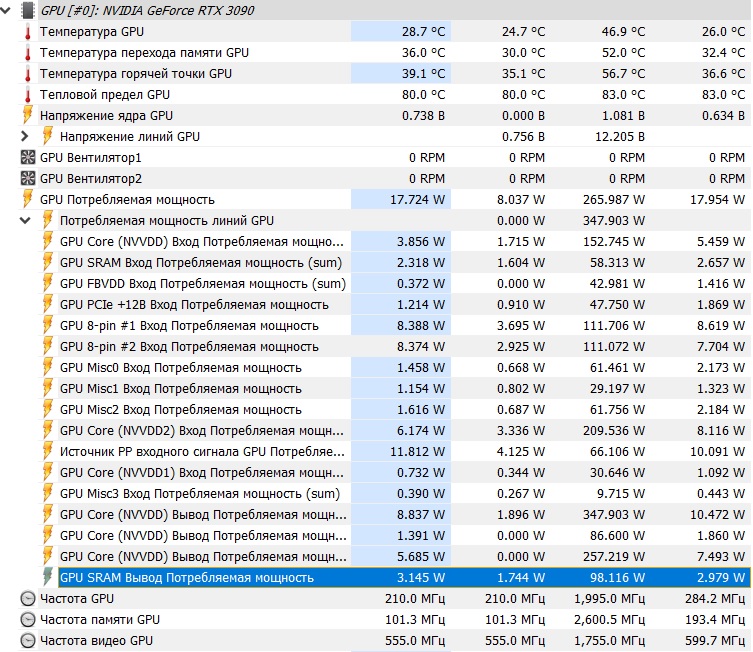
Task: Select the GPU Misc2 Вход row label
Action: pyautogui.click(x=181, y=410)
